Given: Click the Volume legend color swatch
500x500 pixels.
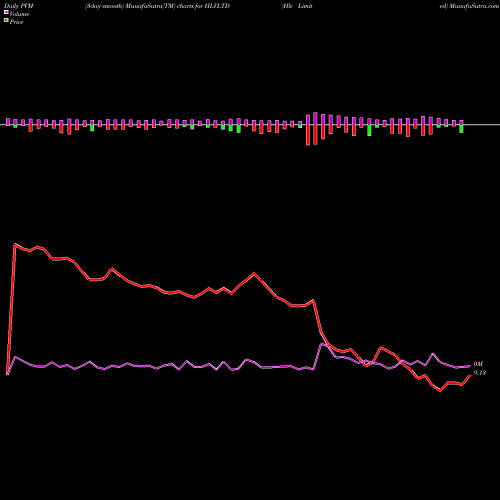Looking at the screenshot, I should click(x=6, y=13).
